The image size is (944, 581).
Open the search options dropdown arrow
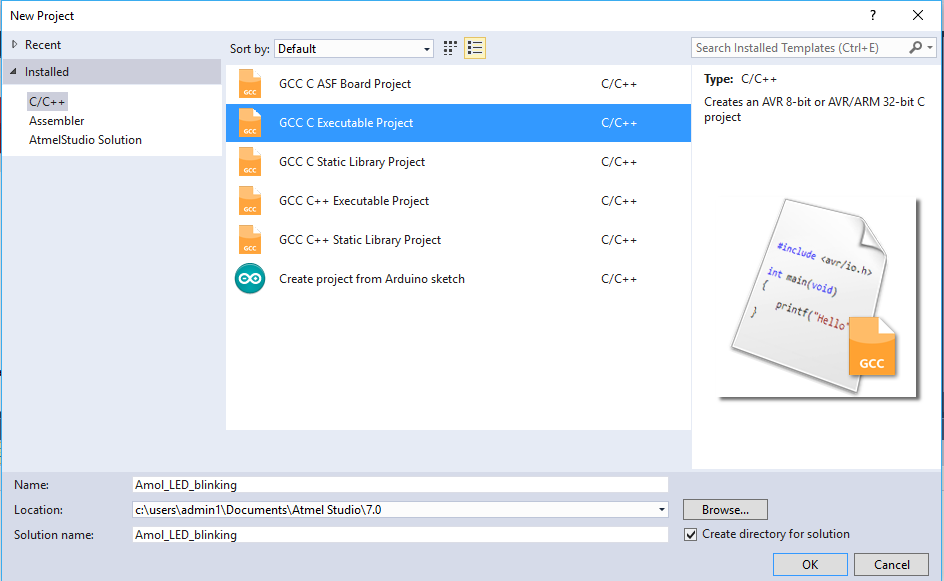tap(930, 48)
